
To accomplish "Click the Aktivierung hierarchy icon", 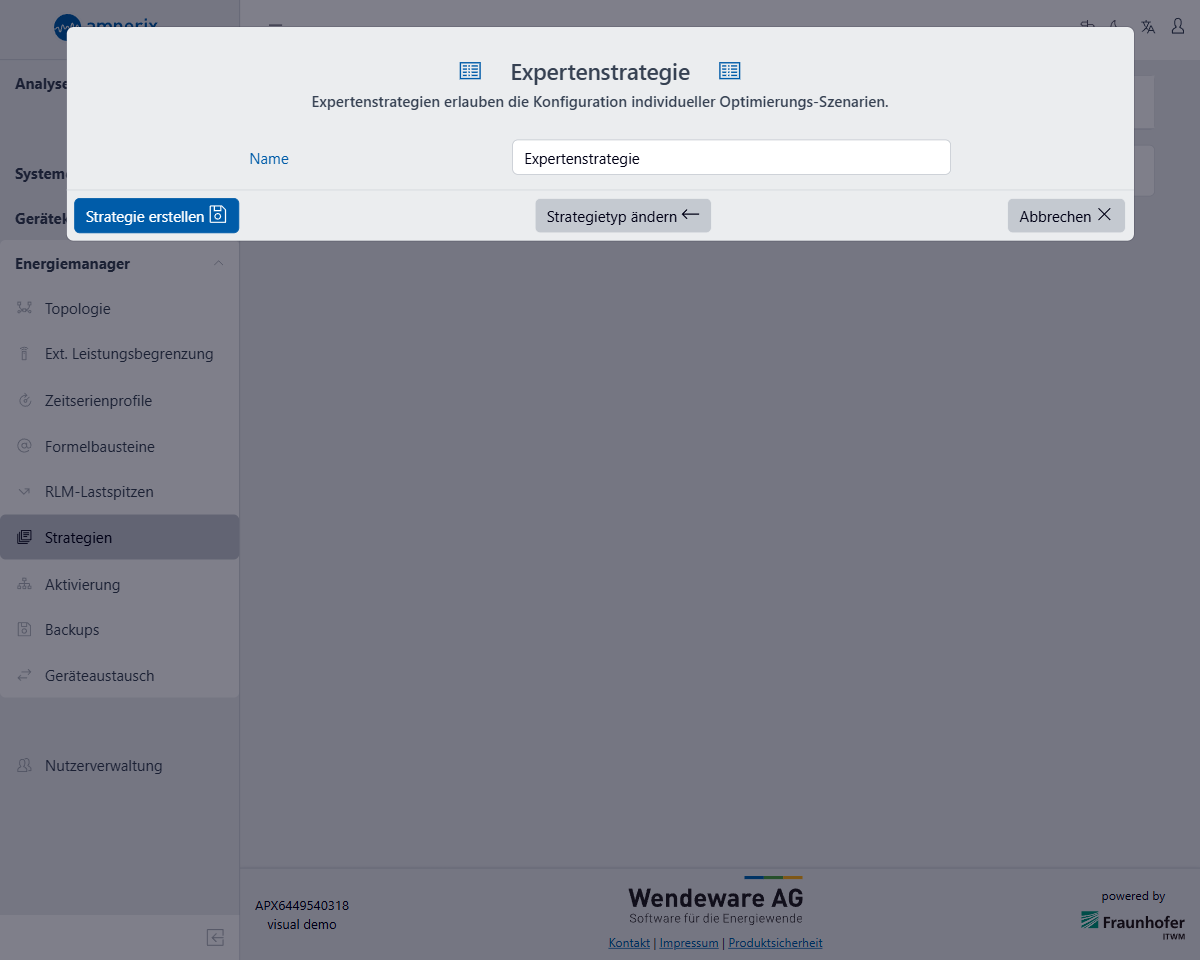I will [25, 585].
